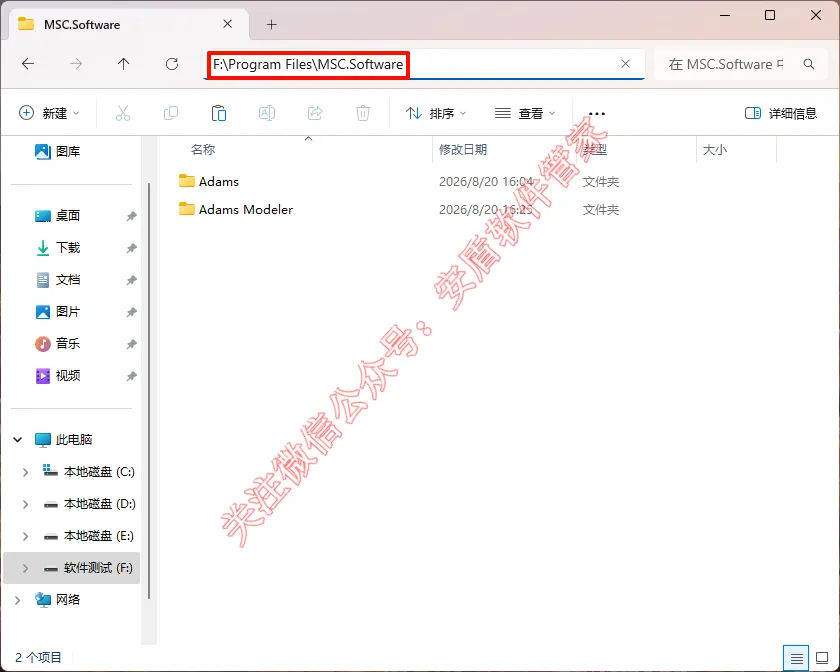The width and height of the screenshot is (840, 672).
Task: Open 图库 in the sidebar
Action: tap(58, 152)
